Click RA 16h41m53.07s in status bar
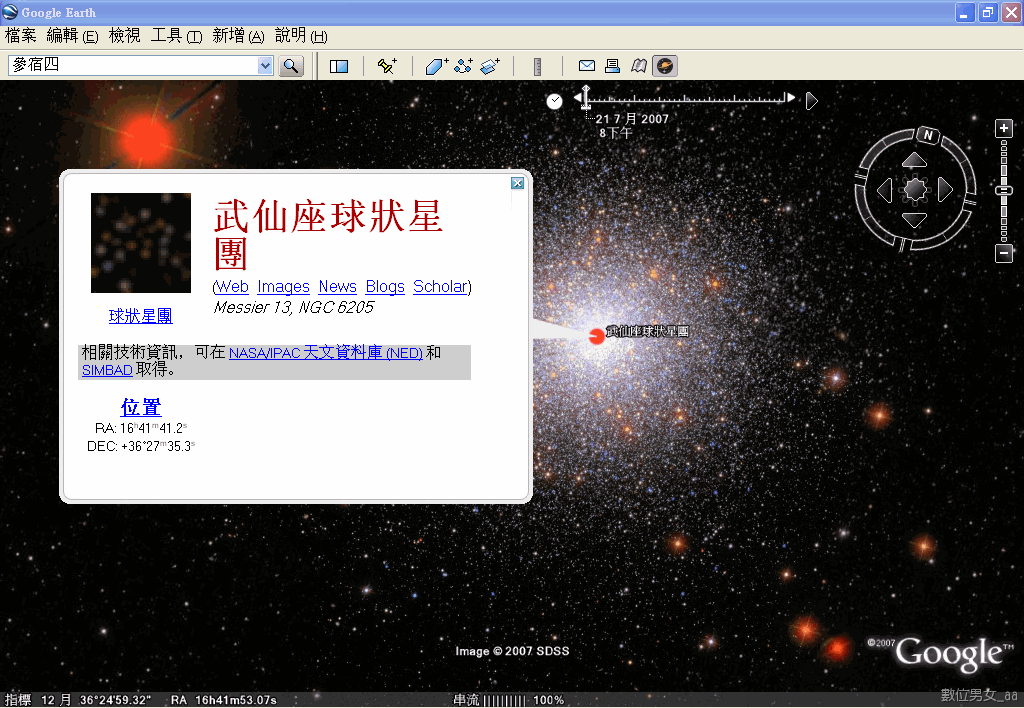This screenshot has width=1024, height=708. click(x=224, y=700)
